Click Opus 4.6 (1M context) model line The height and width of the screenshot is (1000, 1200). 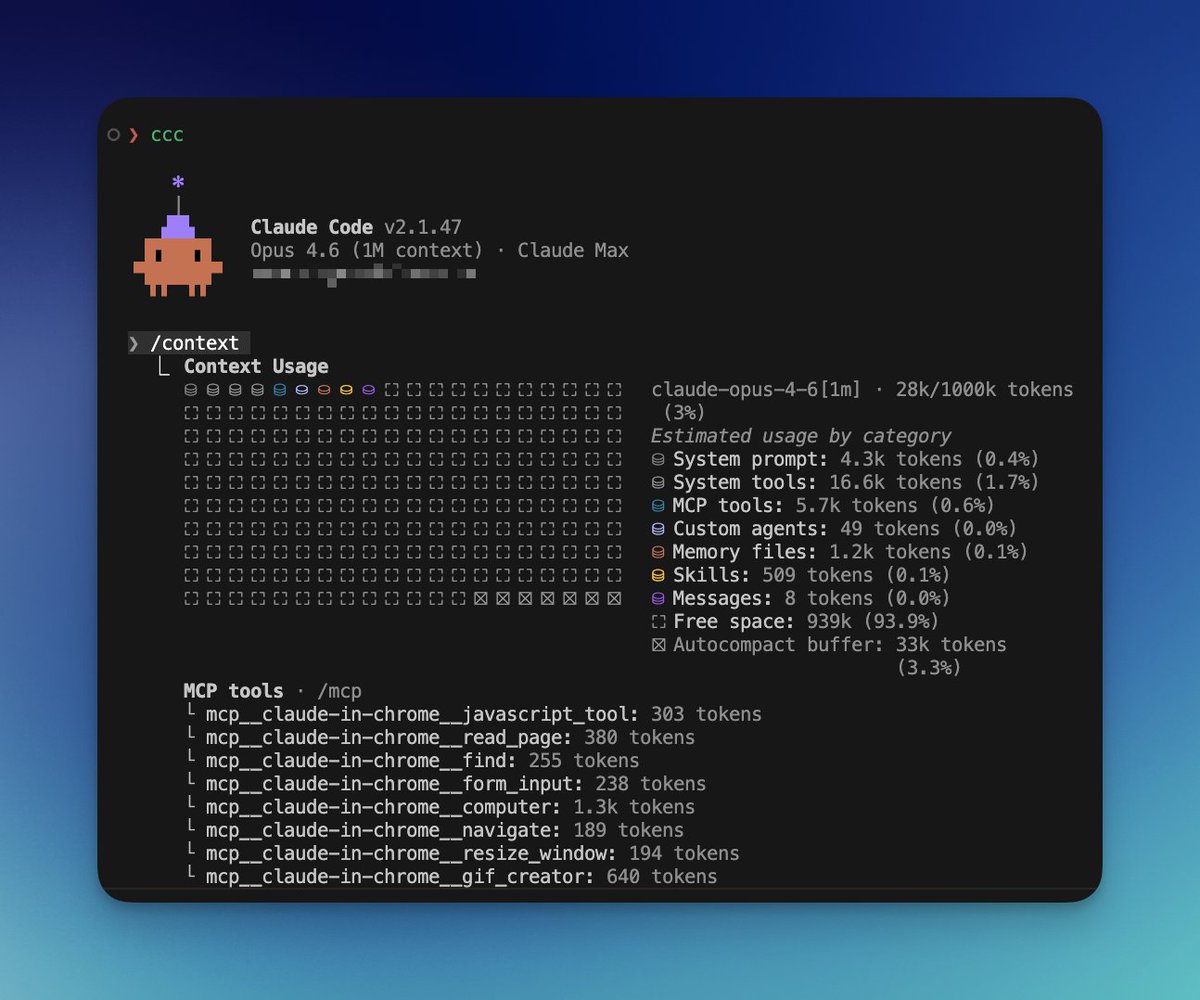point(366,250)
